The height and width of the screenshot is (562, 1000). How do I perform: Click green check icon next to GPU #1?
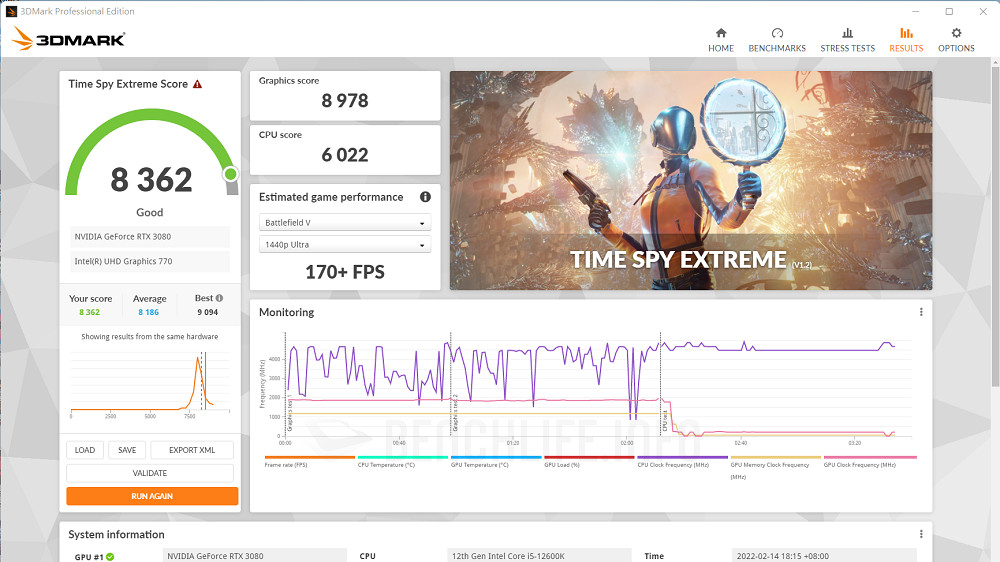(x=110, y=557)
